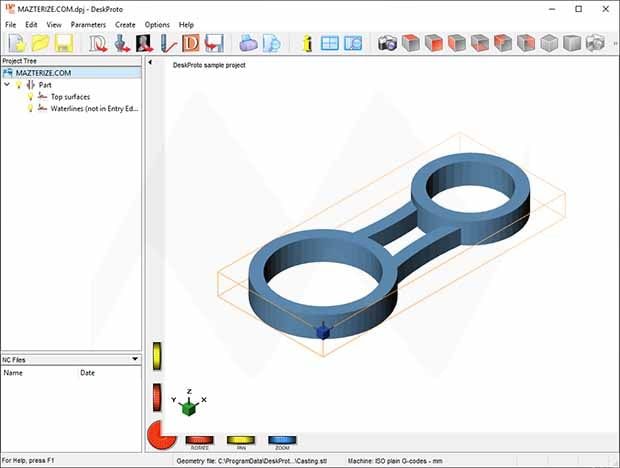Select the Part item in the tree

pos(45,85)
